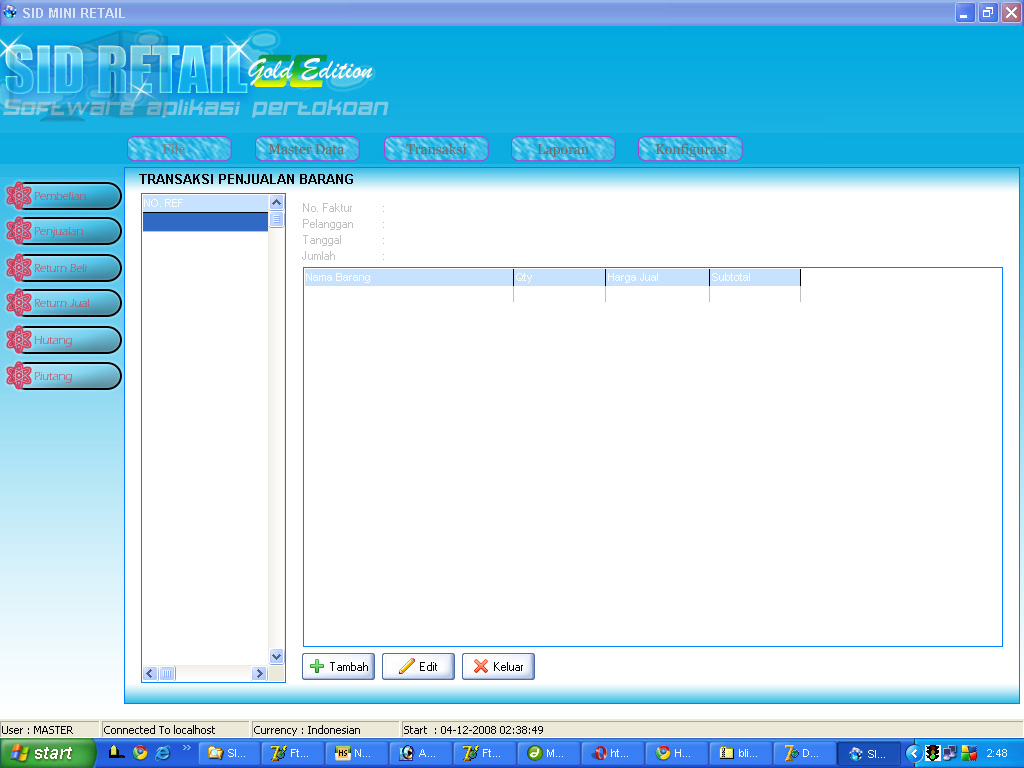Go to Return Beli in sidebar
The width and height of the screenshot is (1024, 768).
click(x=64, y=268)
